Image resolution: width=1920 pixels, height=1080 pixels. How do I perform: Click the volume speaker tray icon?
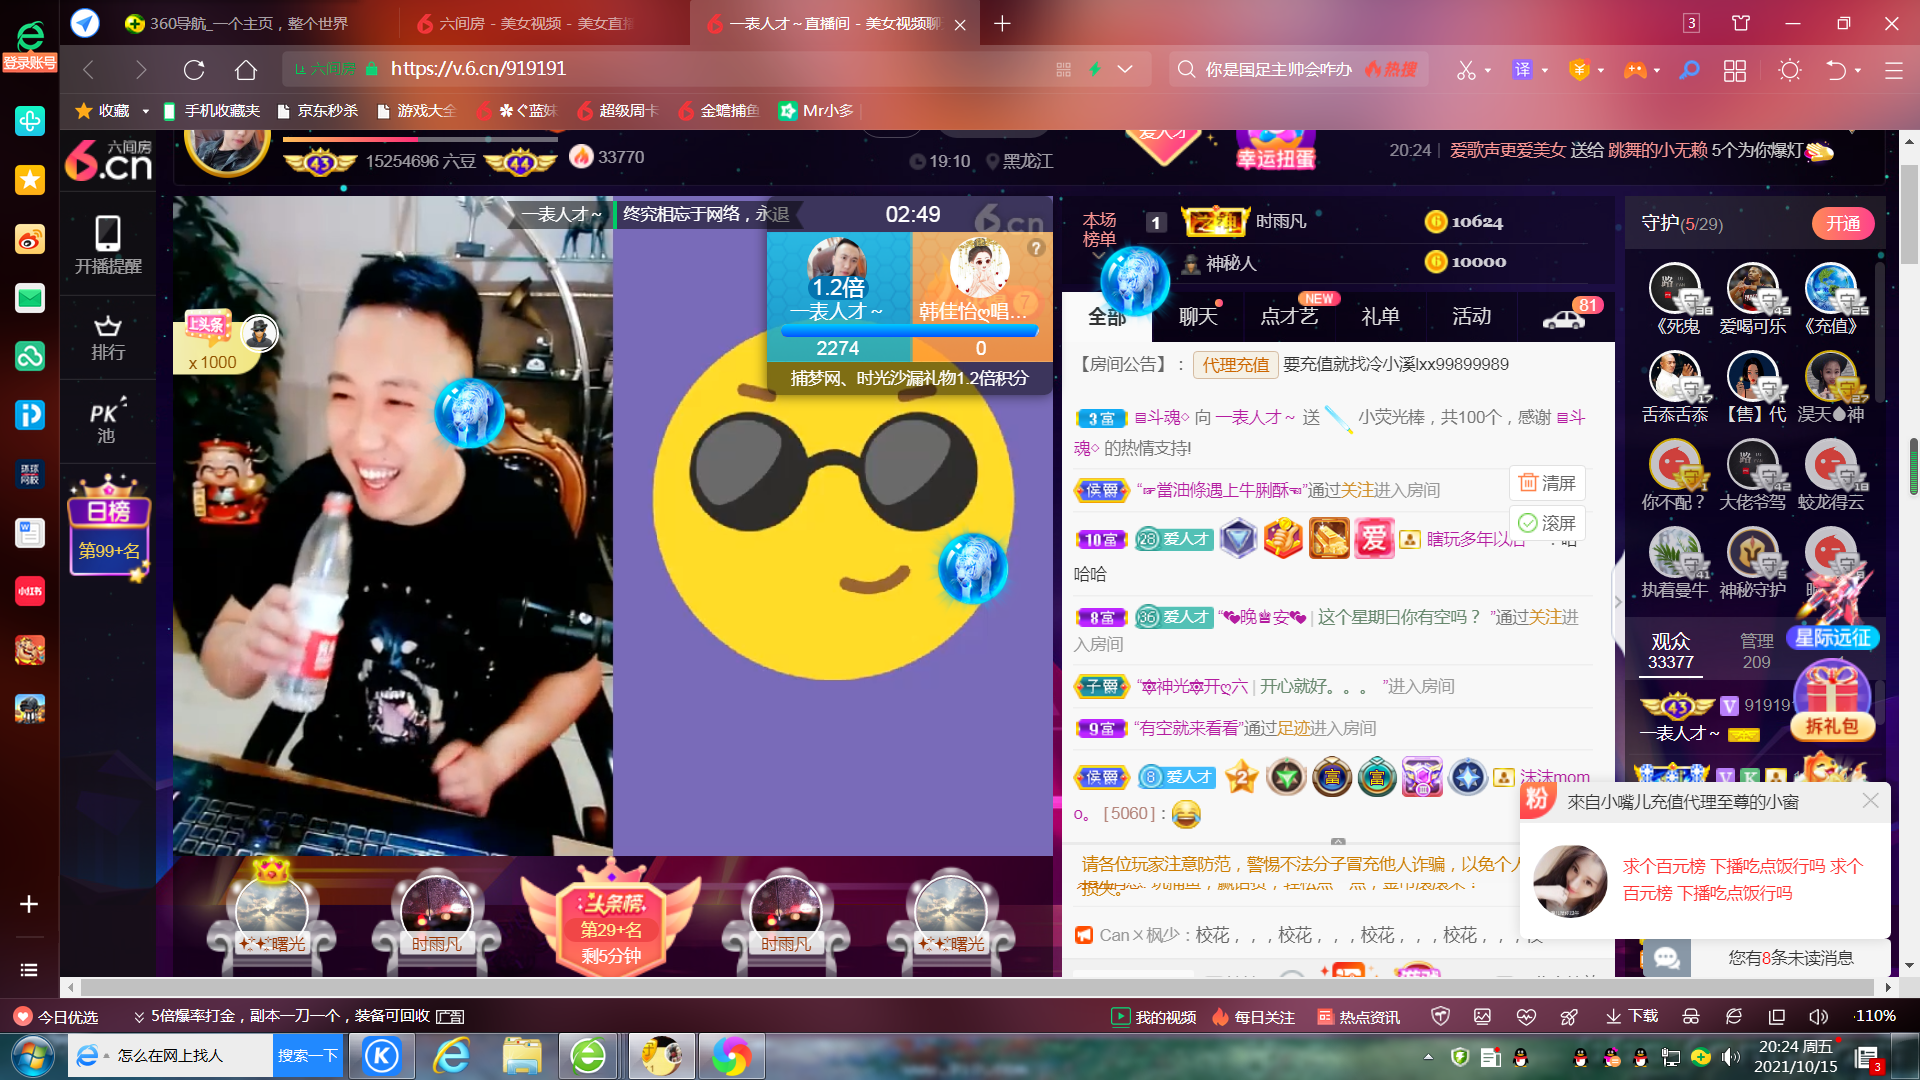1731,1057
